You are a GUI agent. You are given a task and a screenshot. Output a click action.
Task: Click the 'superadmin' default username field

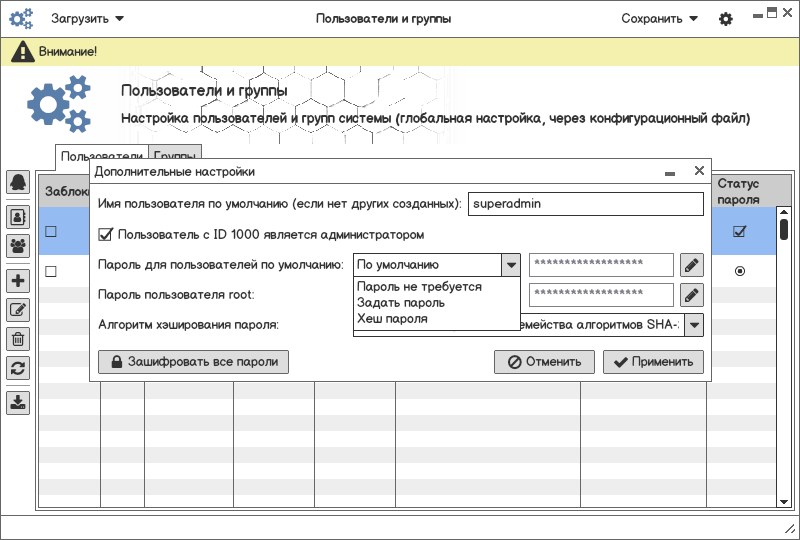pyautogui.click(x=586, y=203)
